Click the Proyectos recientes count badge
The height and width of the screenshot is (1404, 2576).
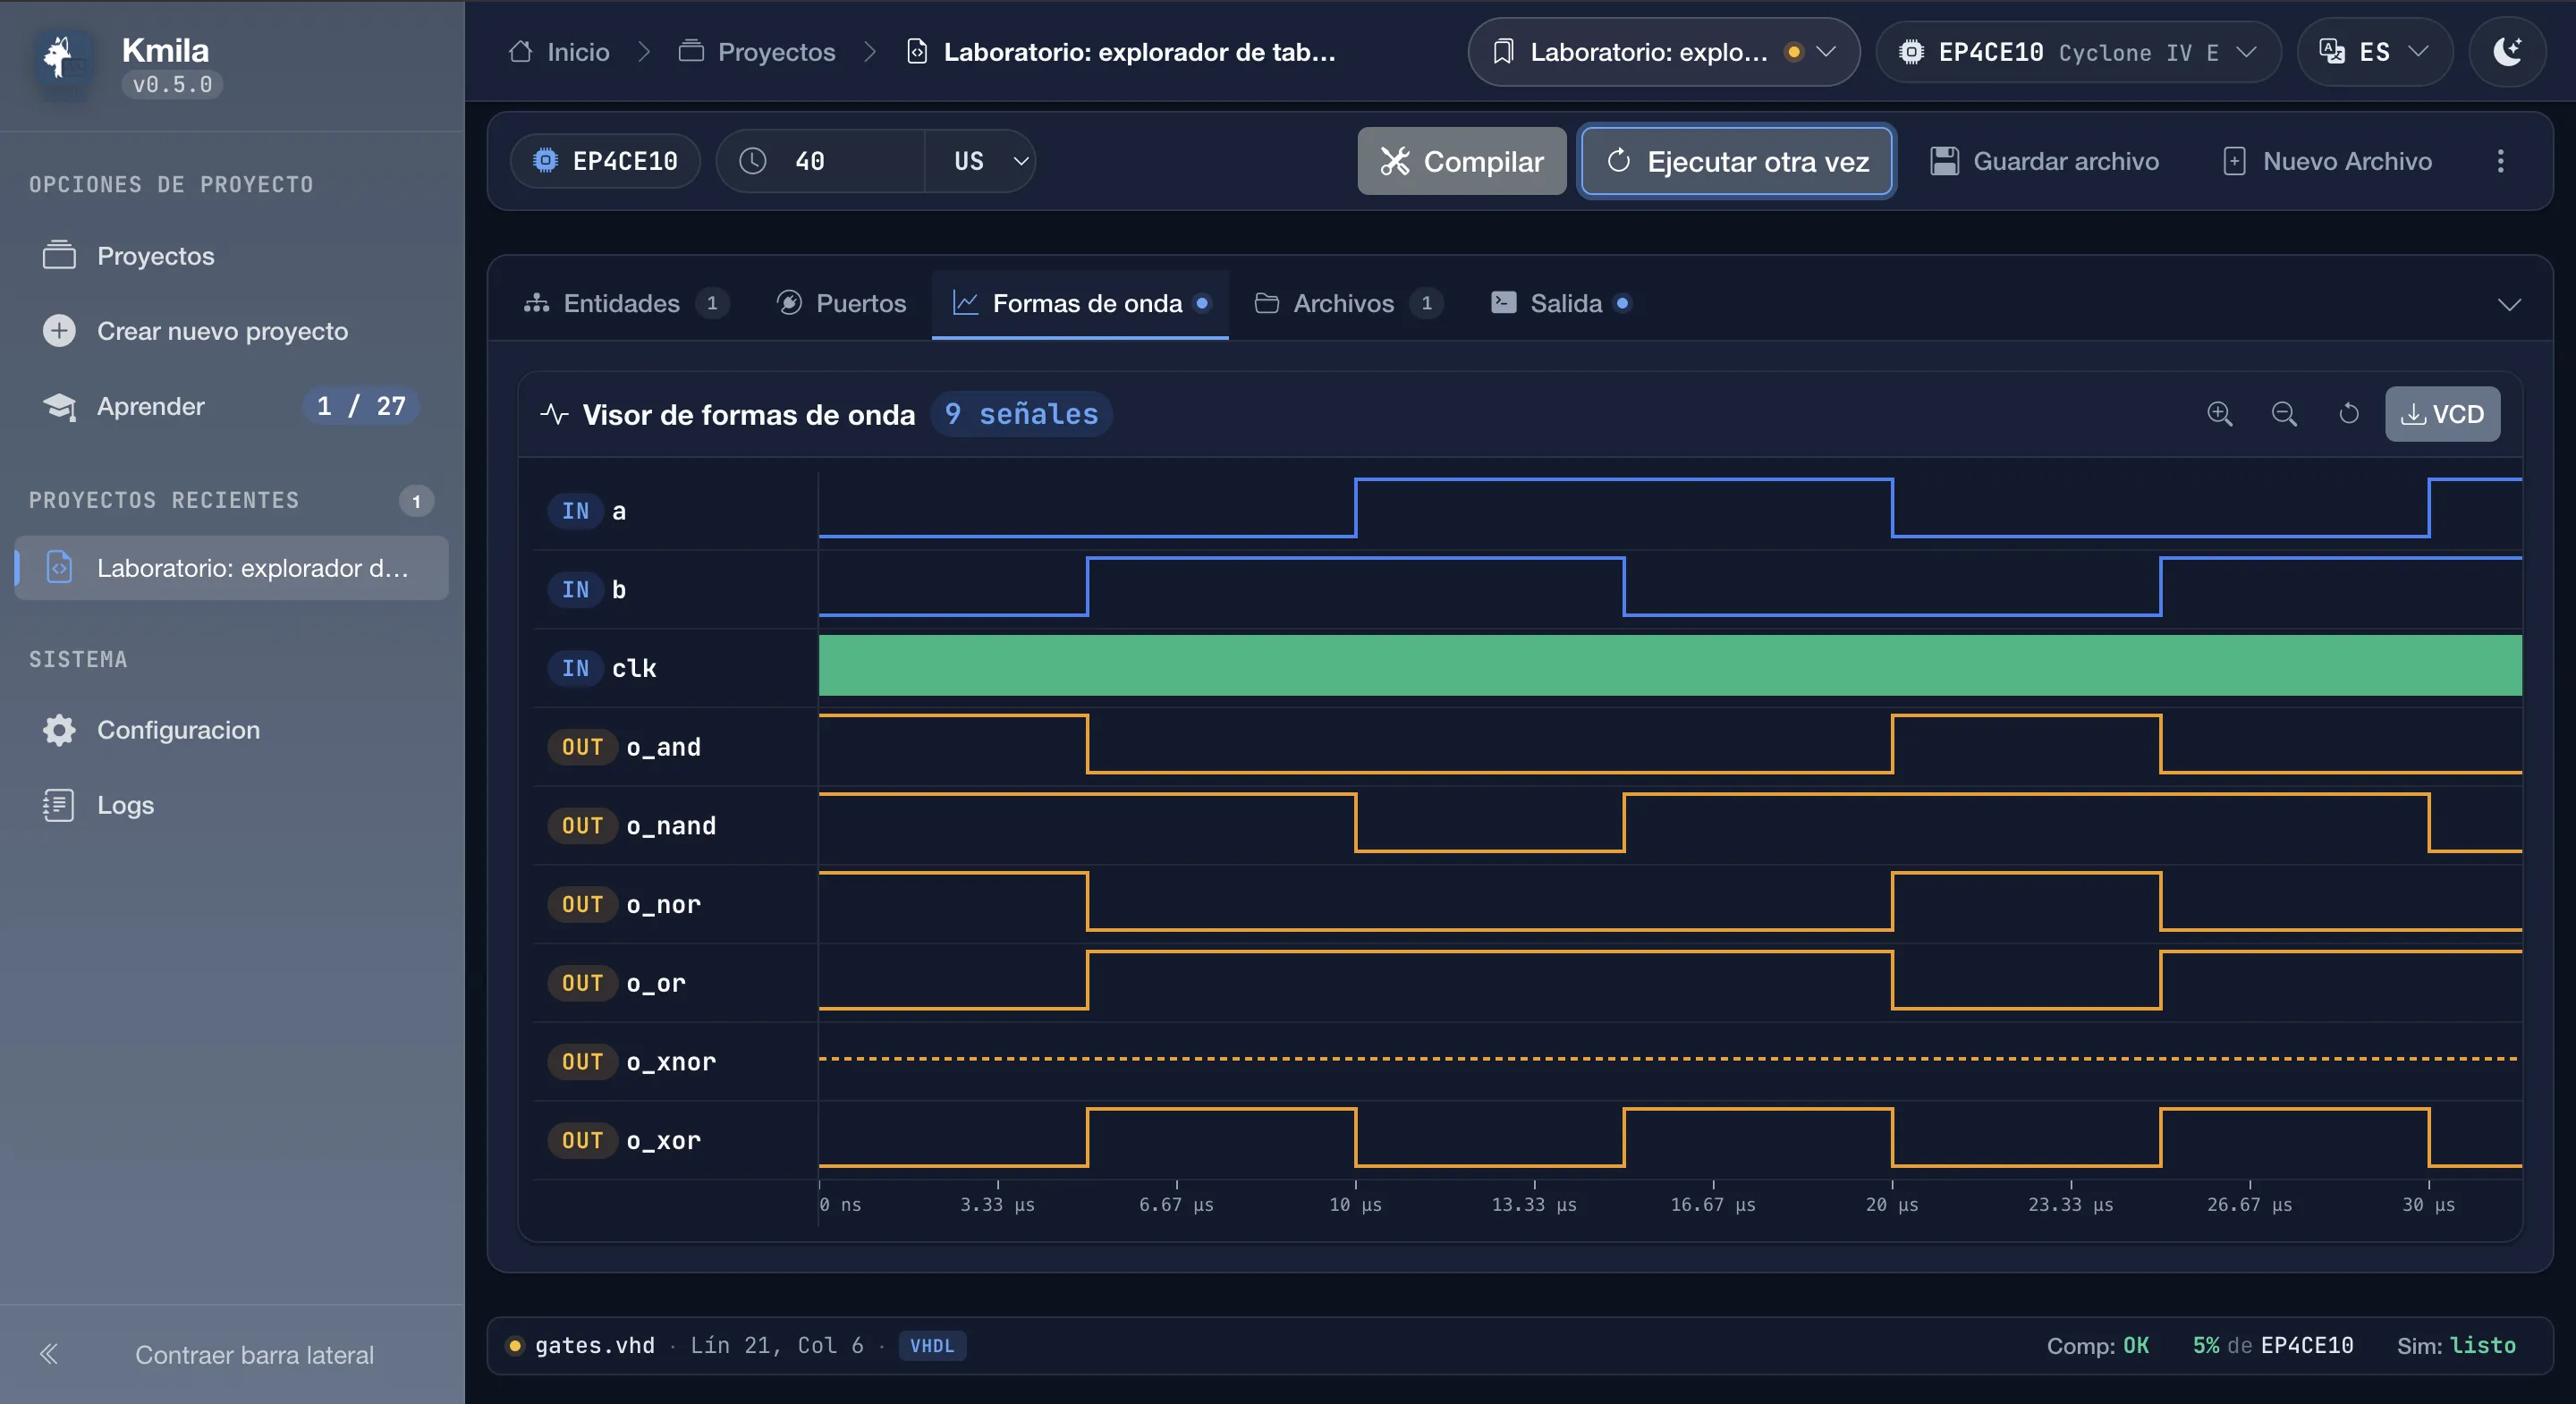[x=416, y=500]
